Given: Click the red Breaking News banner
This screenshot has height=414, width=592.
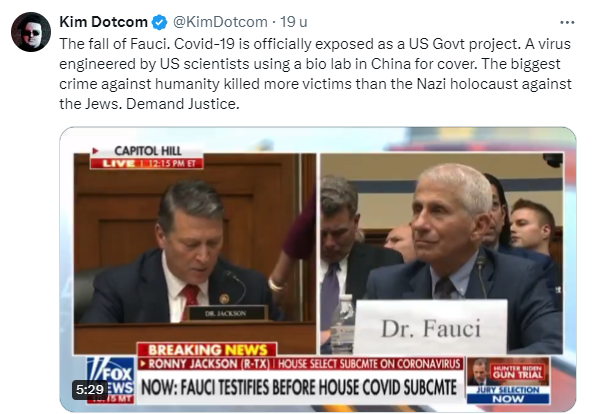Looking at the screenshot, I should (x=207, y=349).
